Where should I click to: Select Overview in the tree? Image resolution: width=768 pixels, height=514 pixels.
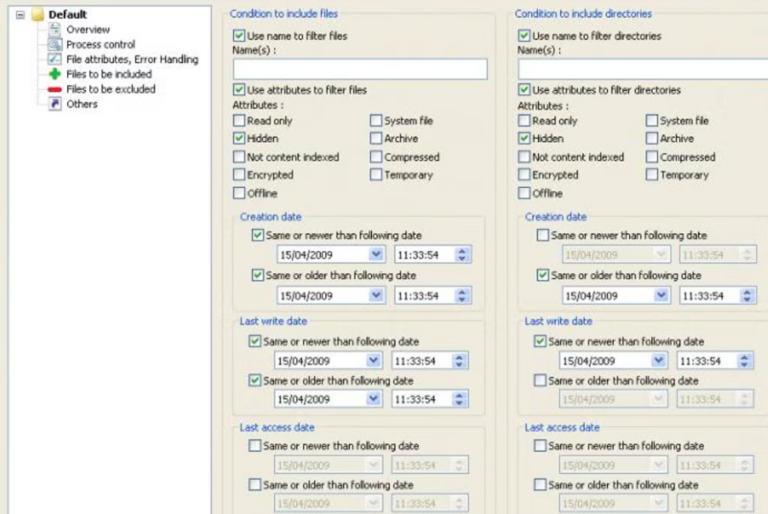point(88,29)
